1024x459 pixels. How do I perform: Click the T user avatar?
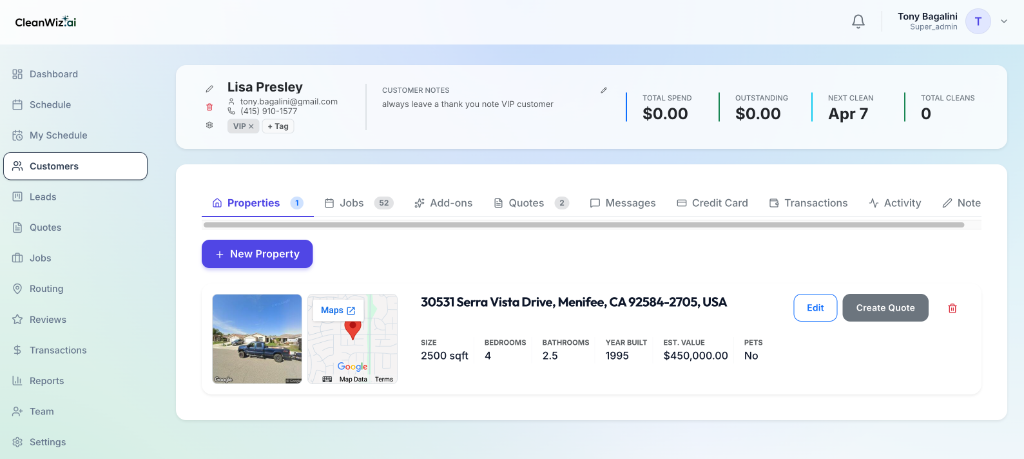[x=978, y=22]
